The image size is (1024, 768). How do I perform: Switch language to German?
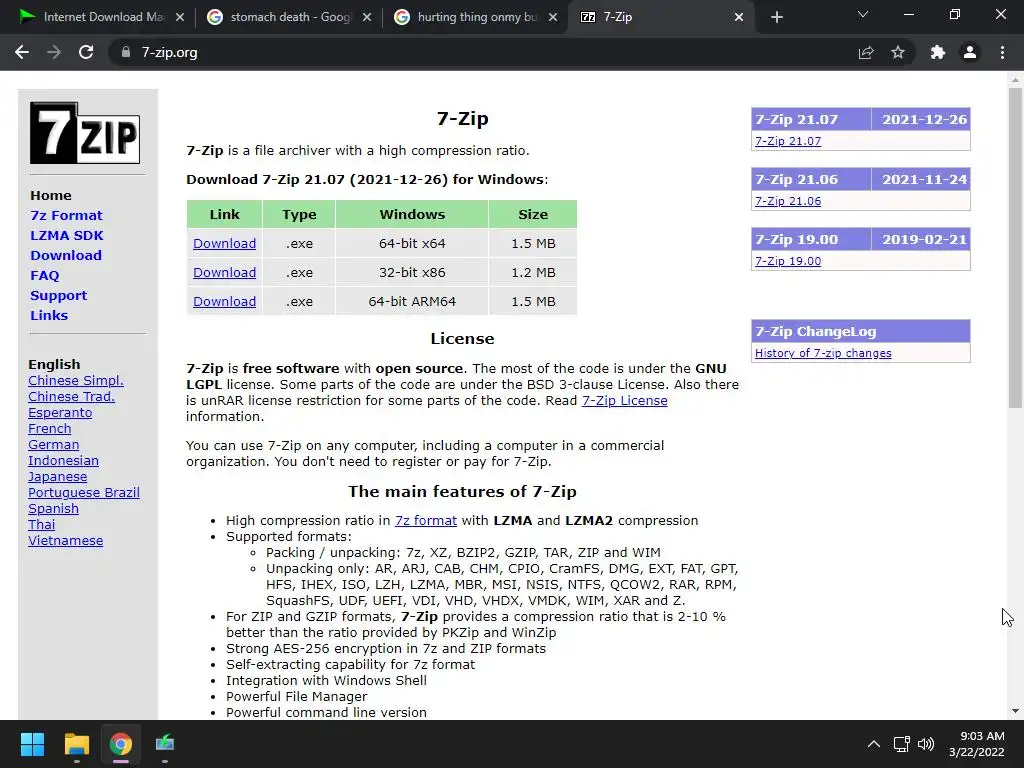pos(54,445)
